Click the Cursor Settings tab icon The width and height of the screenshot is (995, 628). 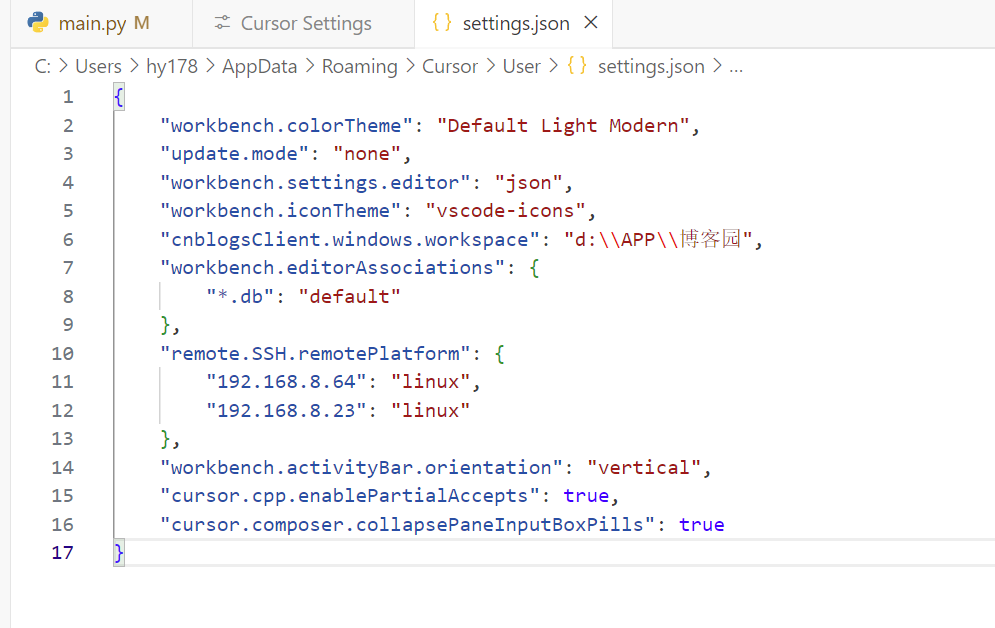pyautogui.click(x=221, y=23)
